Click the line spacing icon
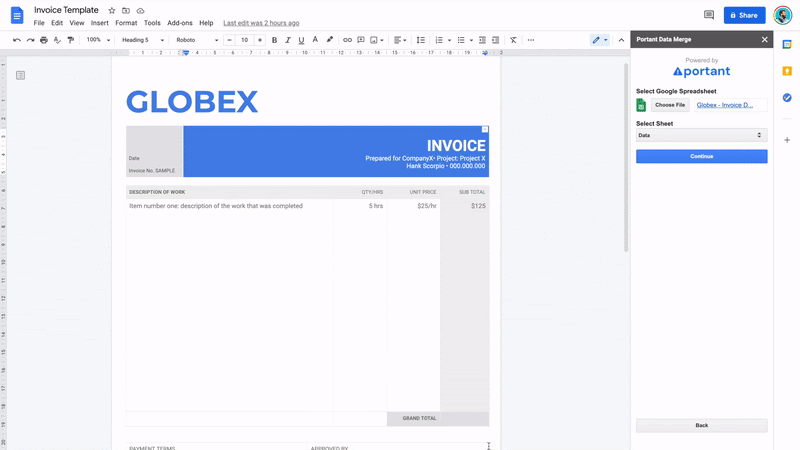 tap(420, 40)
